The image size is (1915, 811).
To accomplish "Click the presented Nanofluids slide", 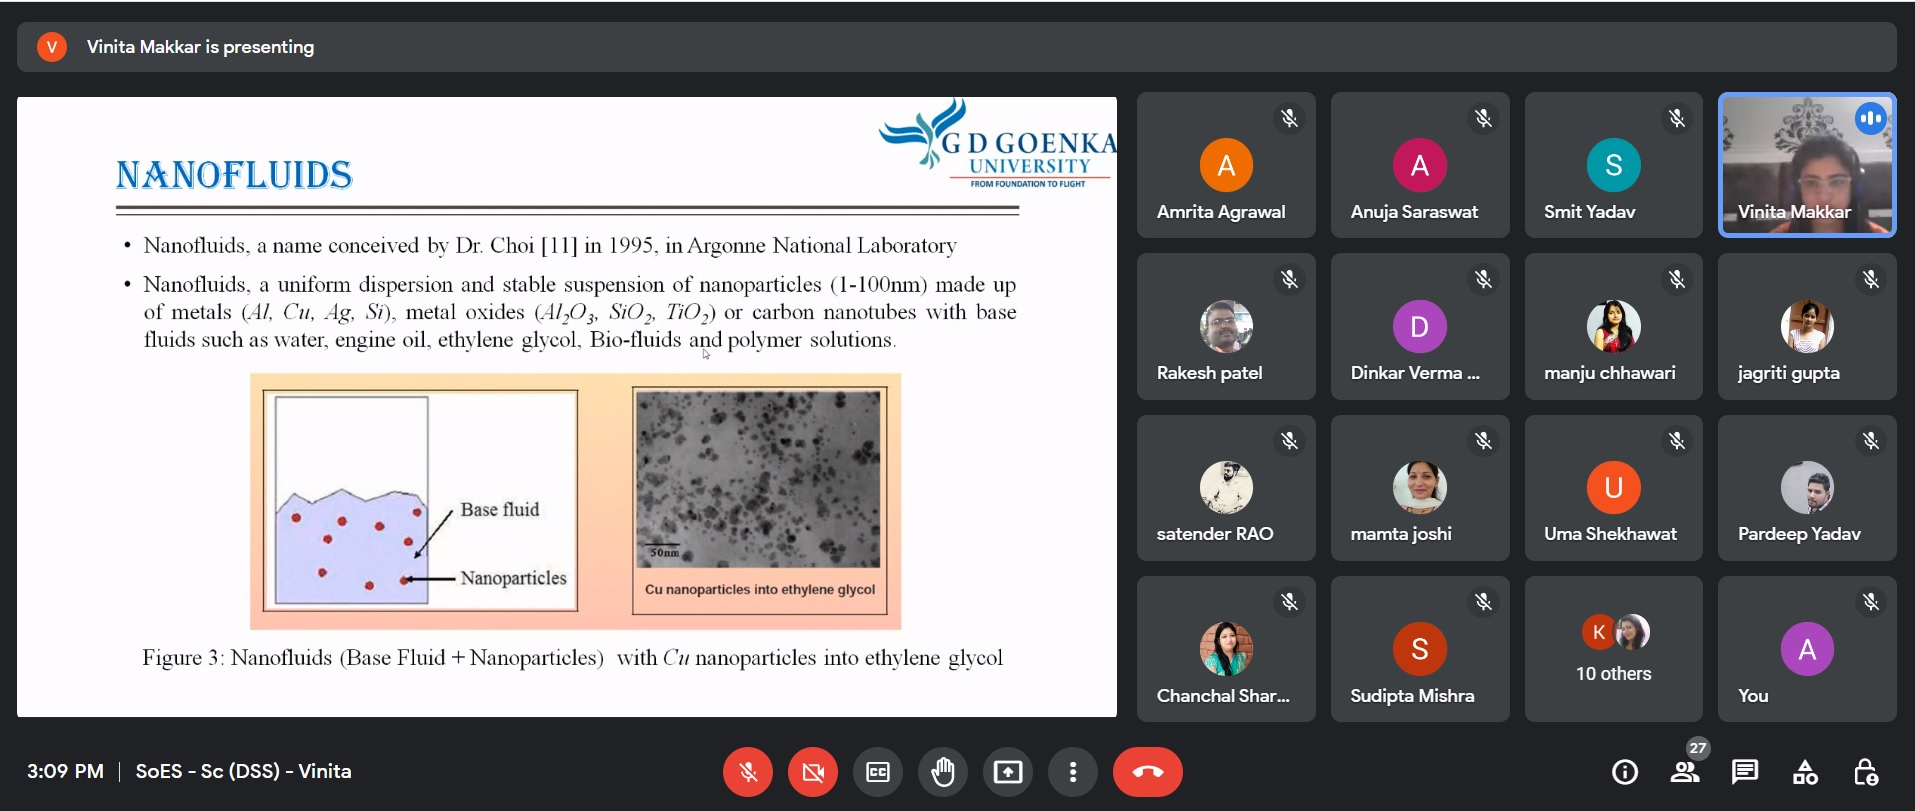I will [x=566, y=406].
